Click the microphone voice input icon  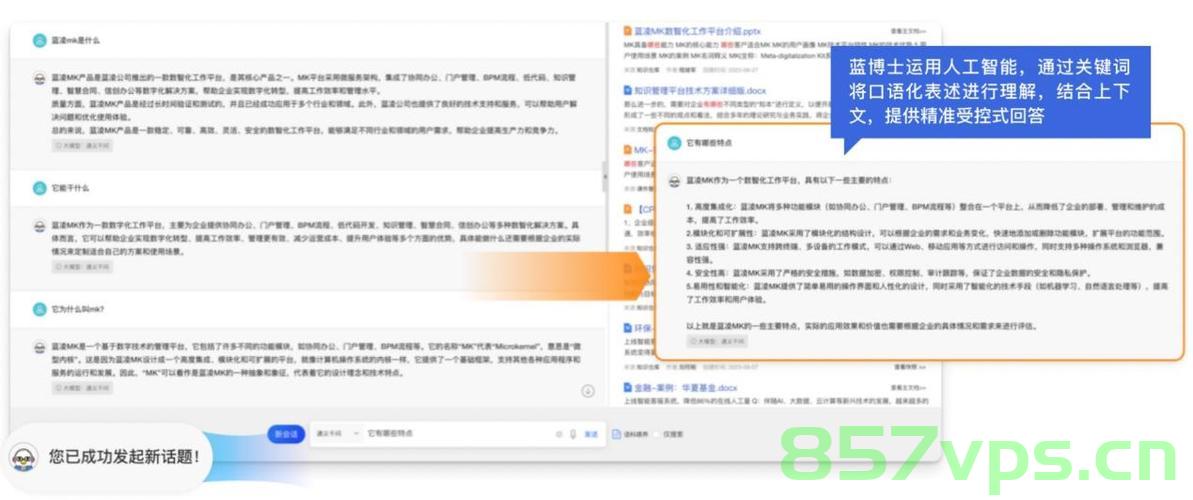point(572,434)
